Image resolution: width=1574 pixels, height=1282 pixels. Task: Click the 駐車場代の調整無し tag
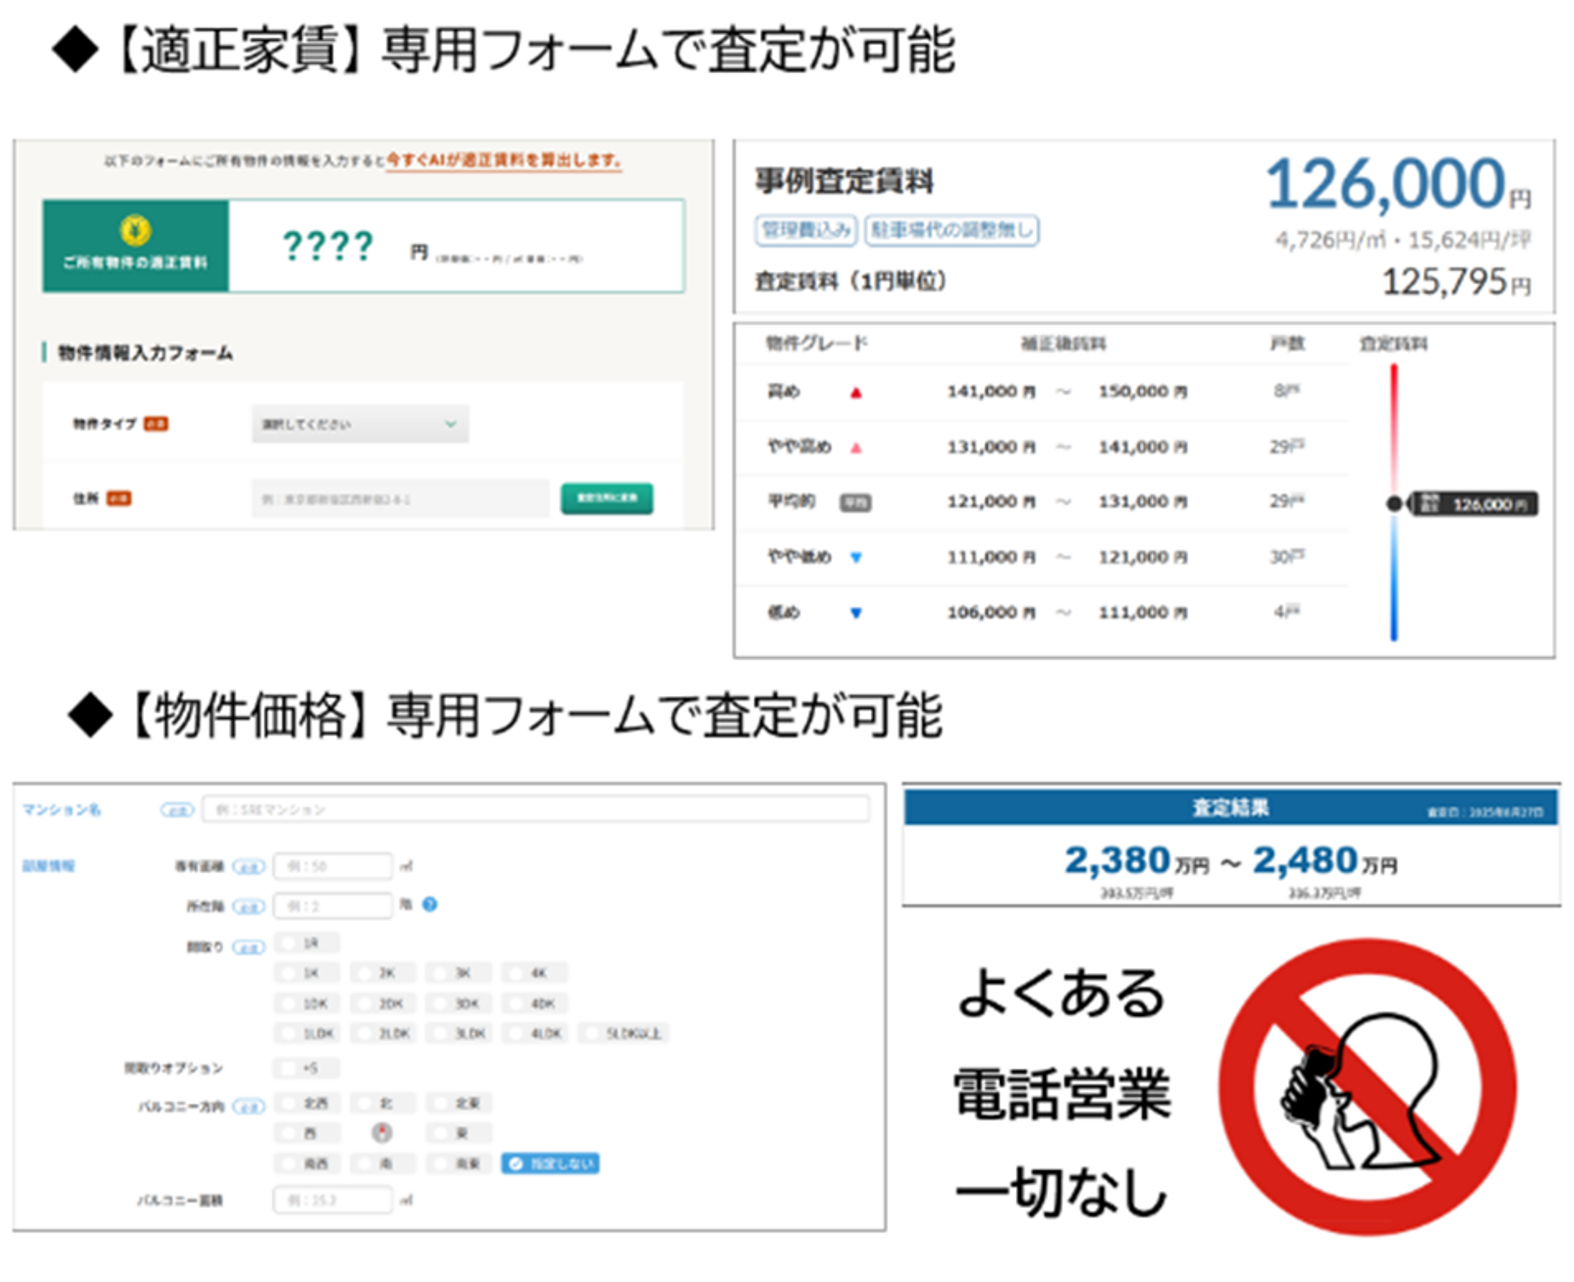tap(951, 230)
